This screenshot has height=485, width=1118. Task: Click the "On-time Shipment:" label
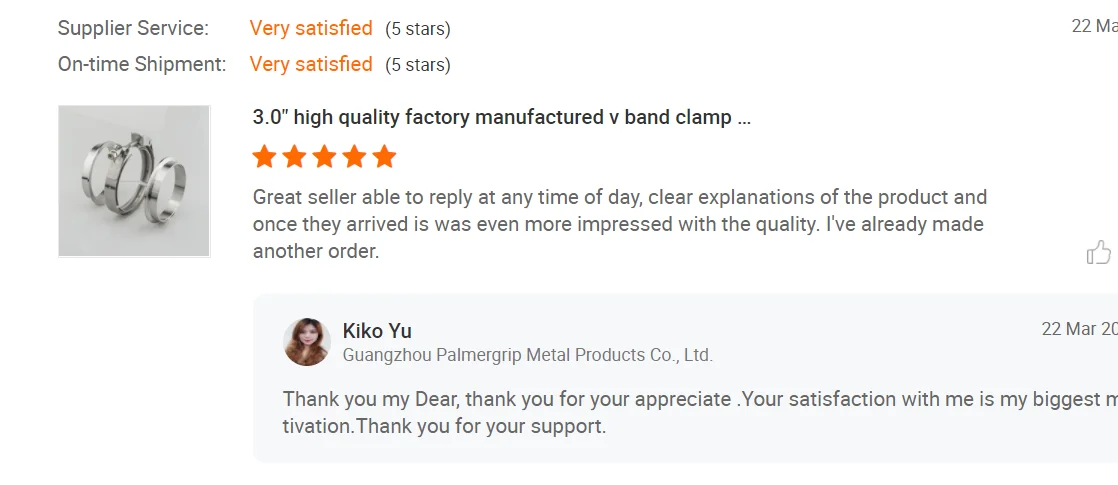click(142, 64)
